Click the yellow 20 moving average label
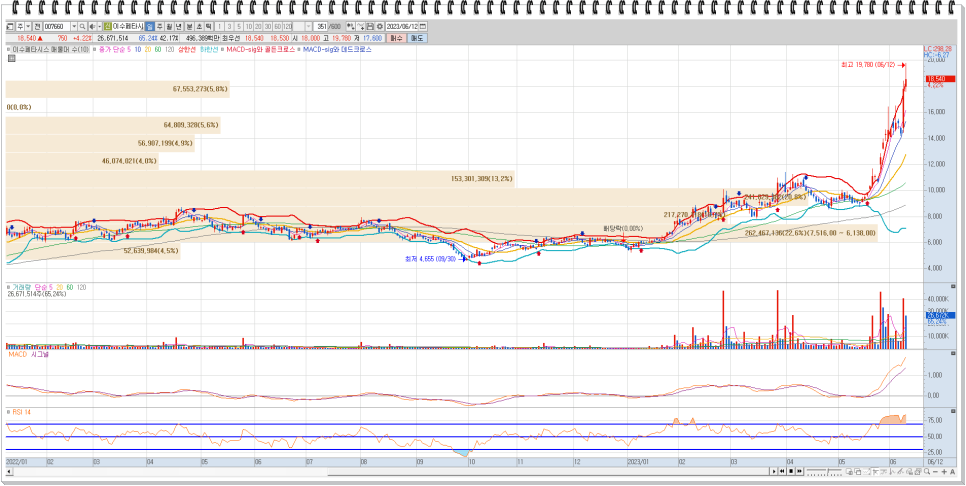 pyautogui.click(x=148, y=49)
